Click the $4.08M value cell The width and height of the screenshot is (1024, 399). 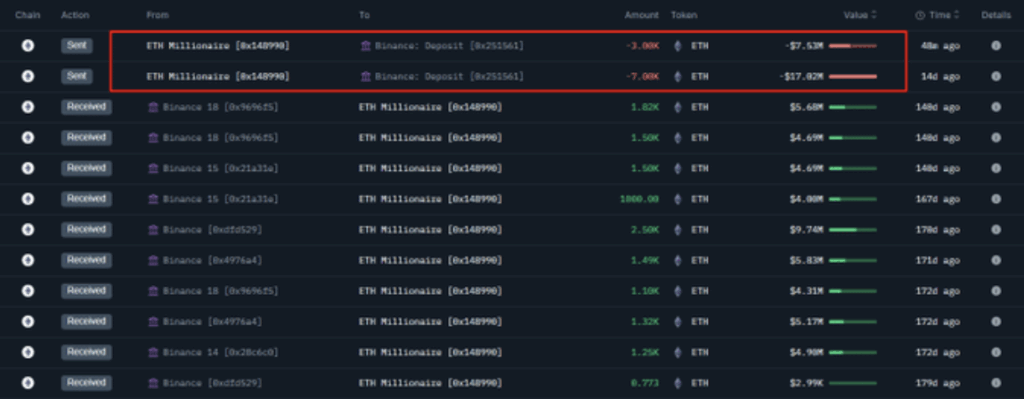point(806,199)
